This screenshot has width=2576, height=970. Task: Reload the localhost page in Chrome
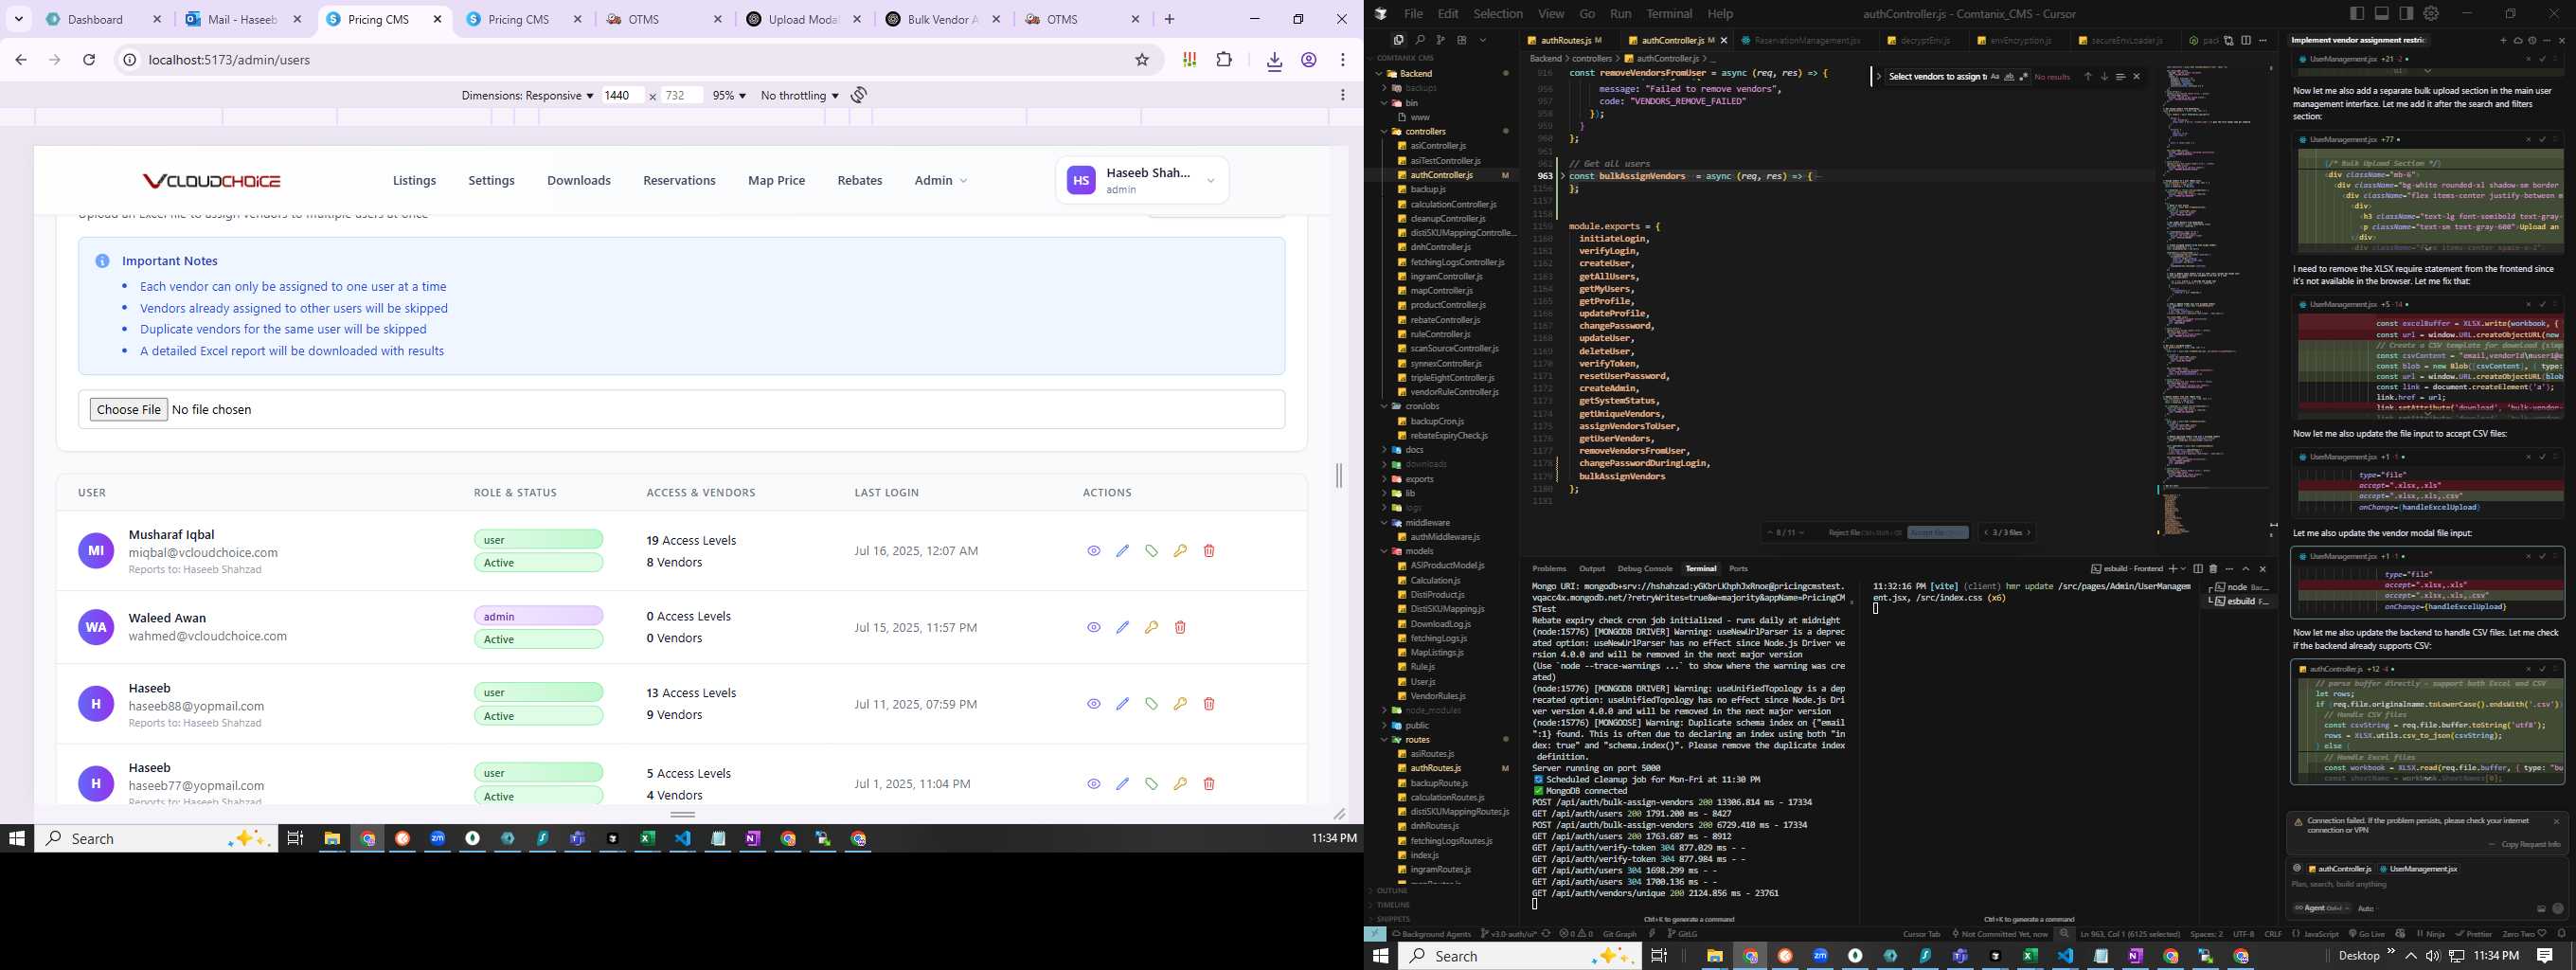(x=89, y=60)
